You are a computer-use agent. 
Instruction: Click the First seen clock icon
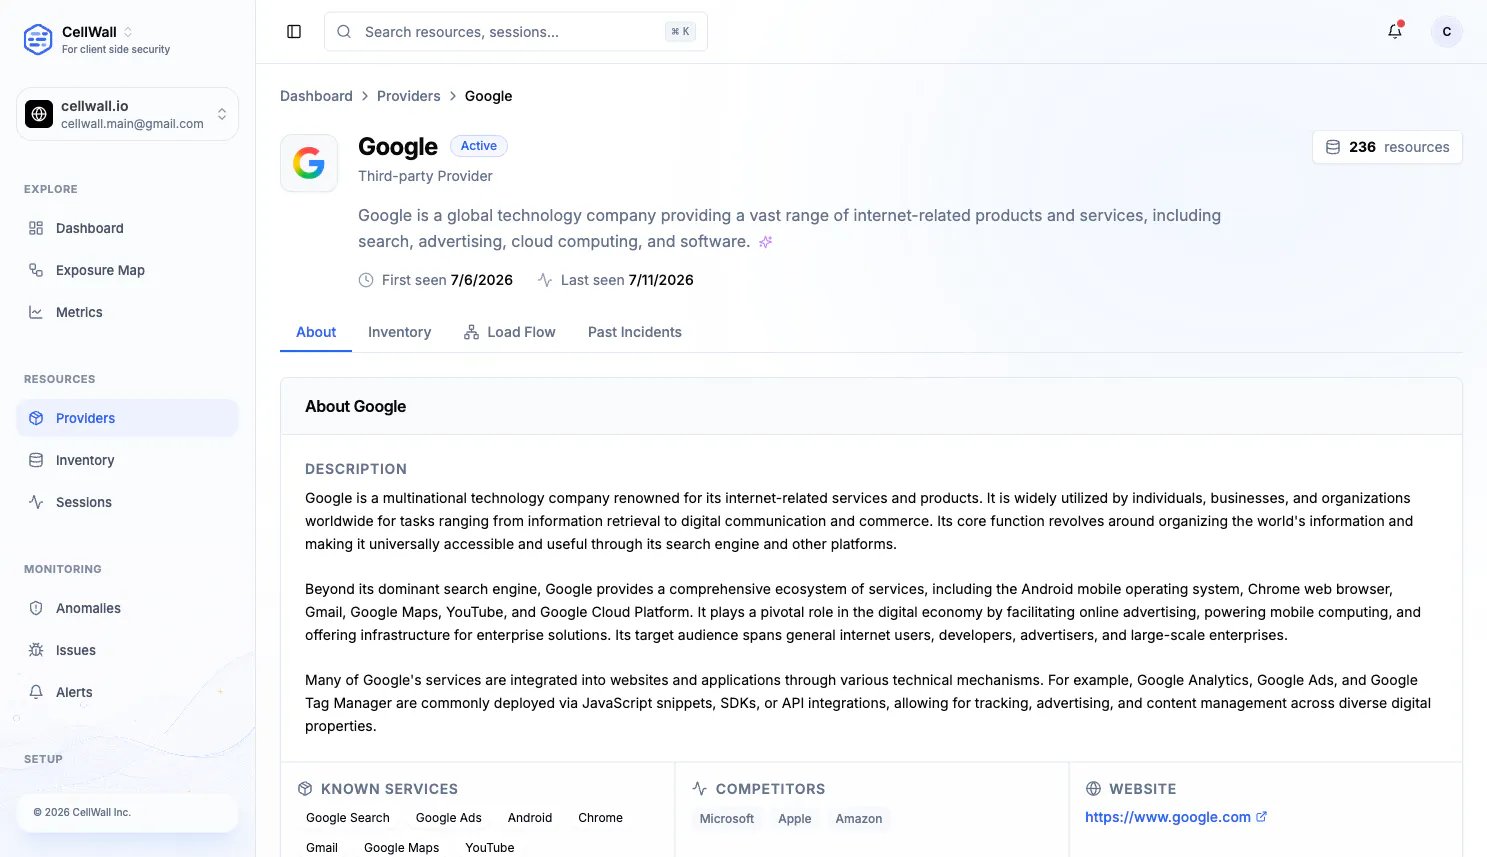point(366,280)
